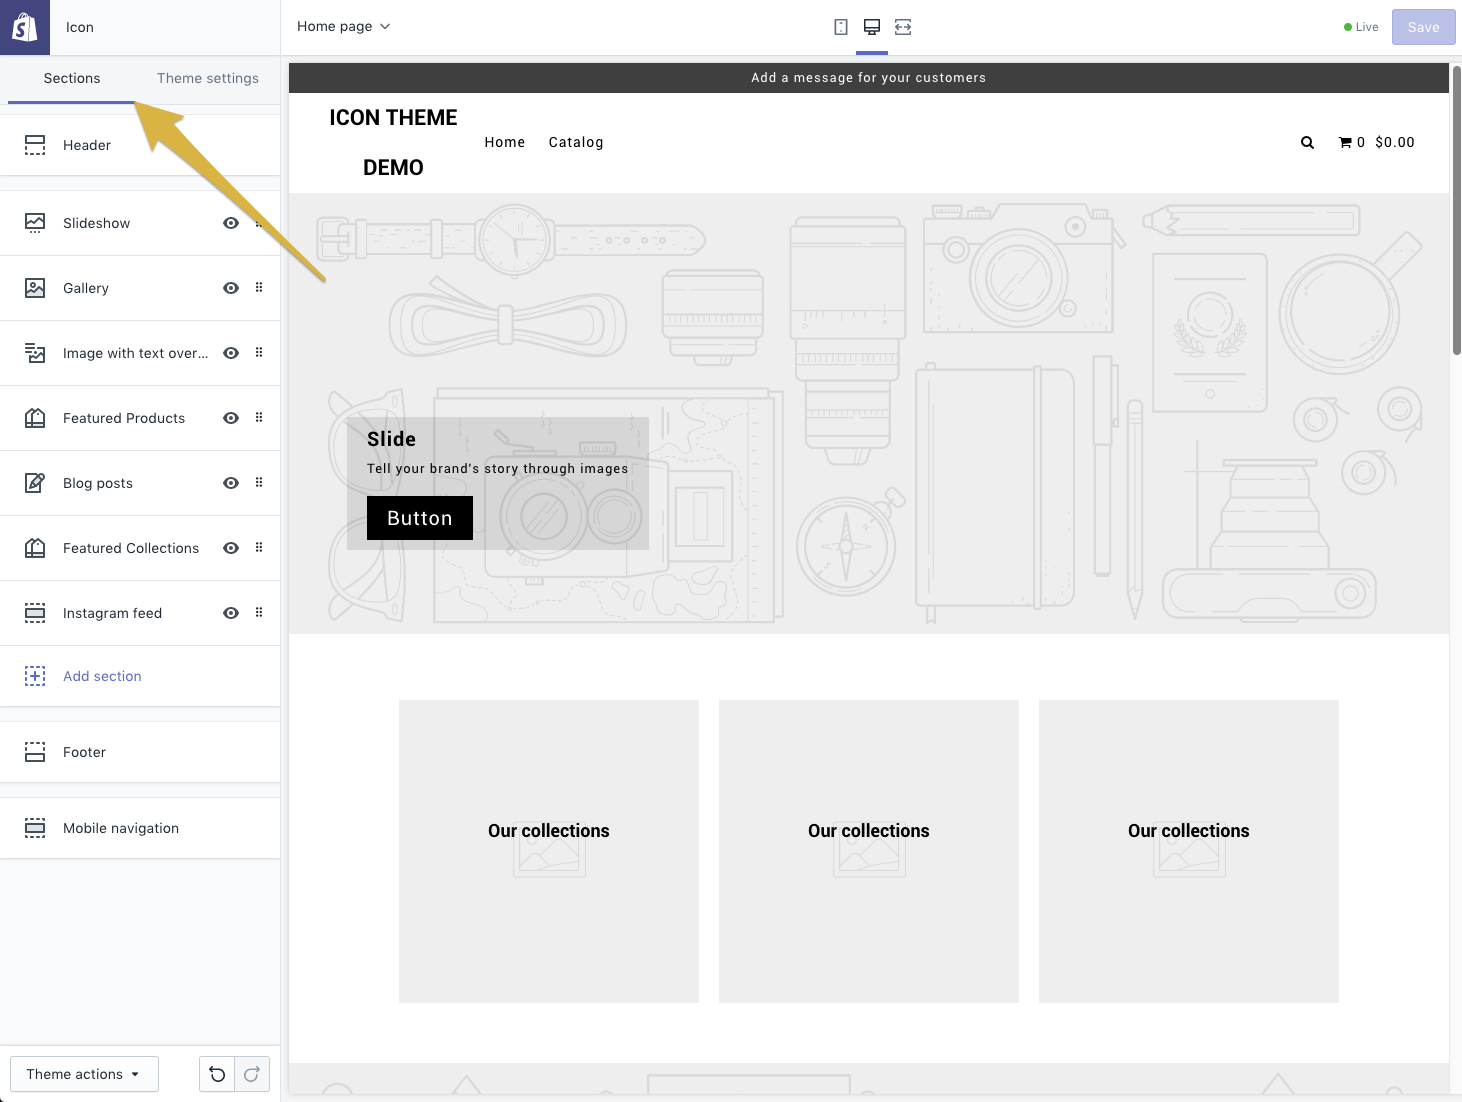Select the Sections tab
Viewport: 1462px width, 1102px height.
coord(72,78)
